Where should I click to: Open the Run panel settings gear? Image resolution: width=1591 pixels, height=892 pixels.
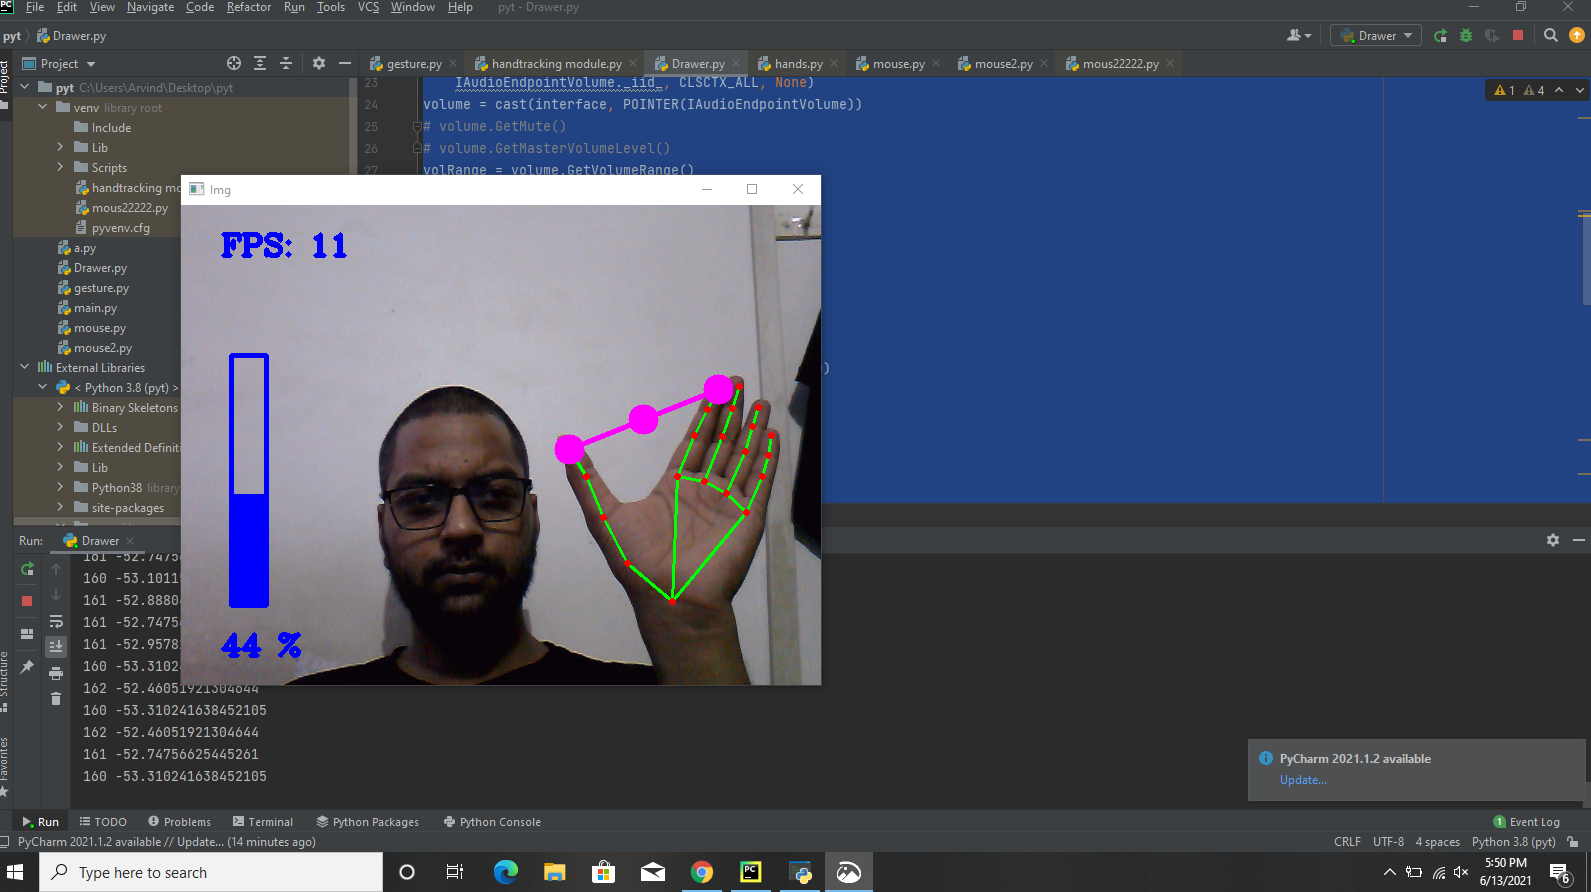click(1553, 540)
